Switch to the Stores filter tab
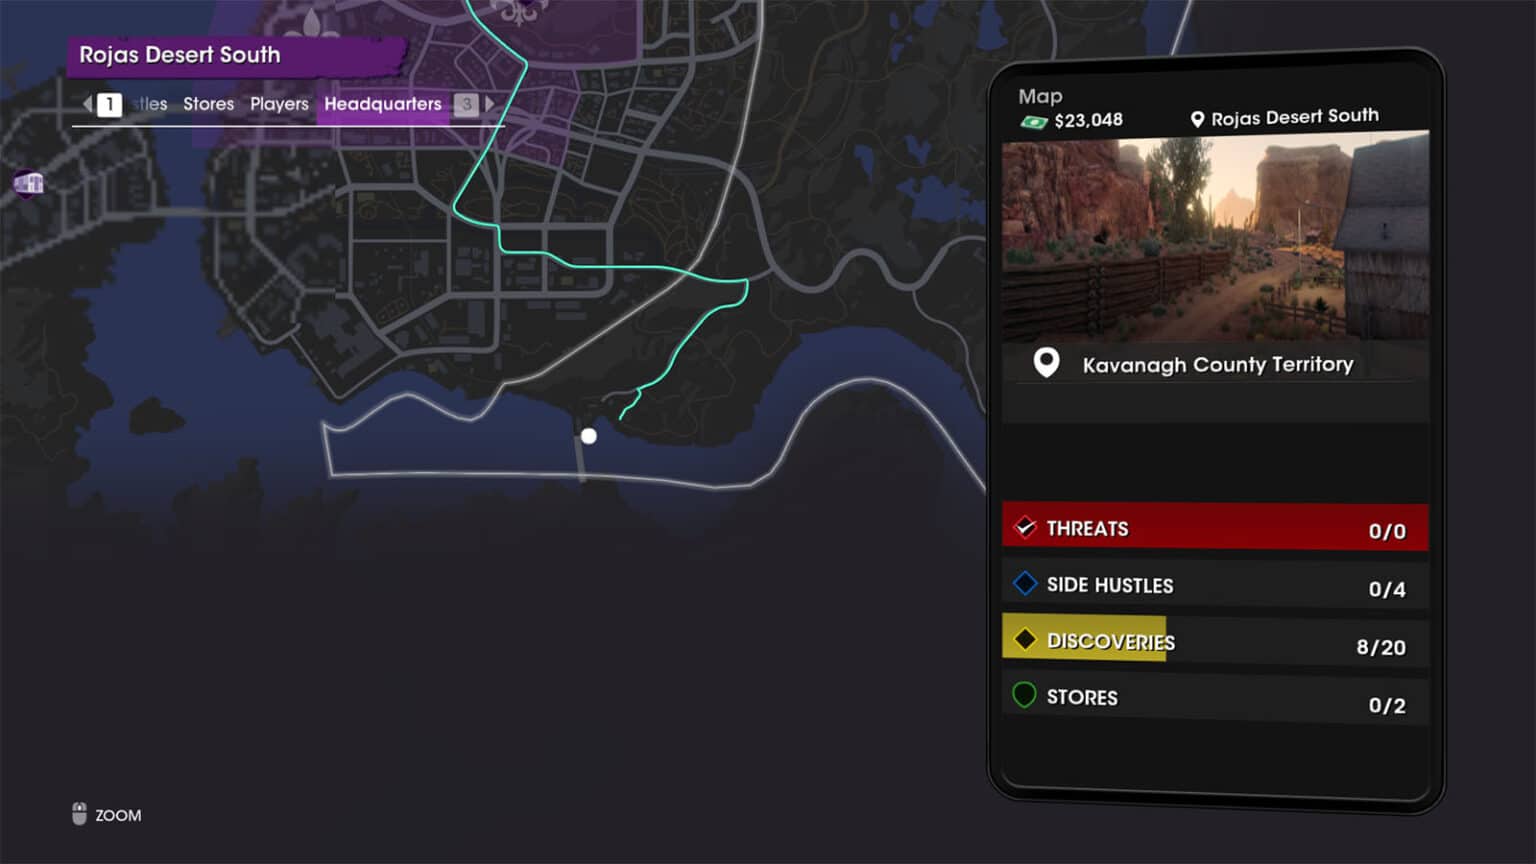Screen dimensions: 1536x864 [208, 104]
